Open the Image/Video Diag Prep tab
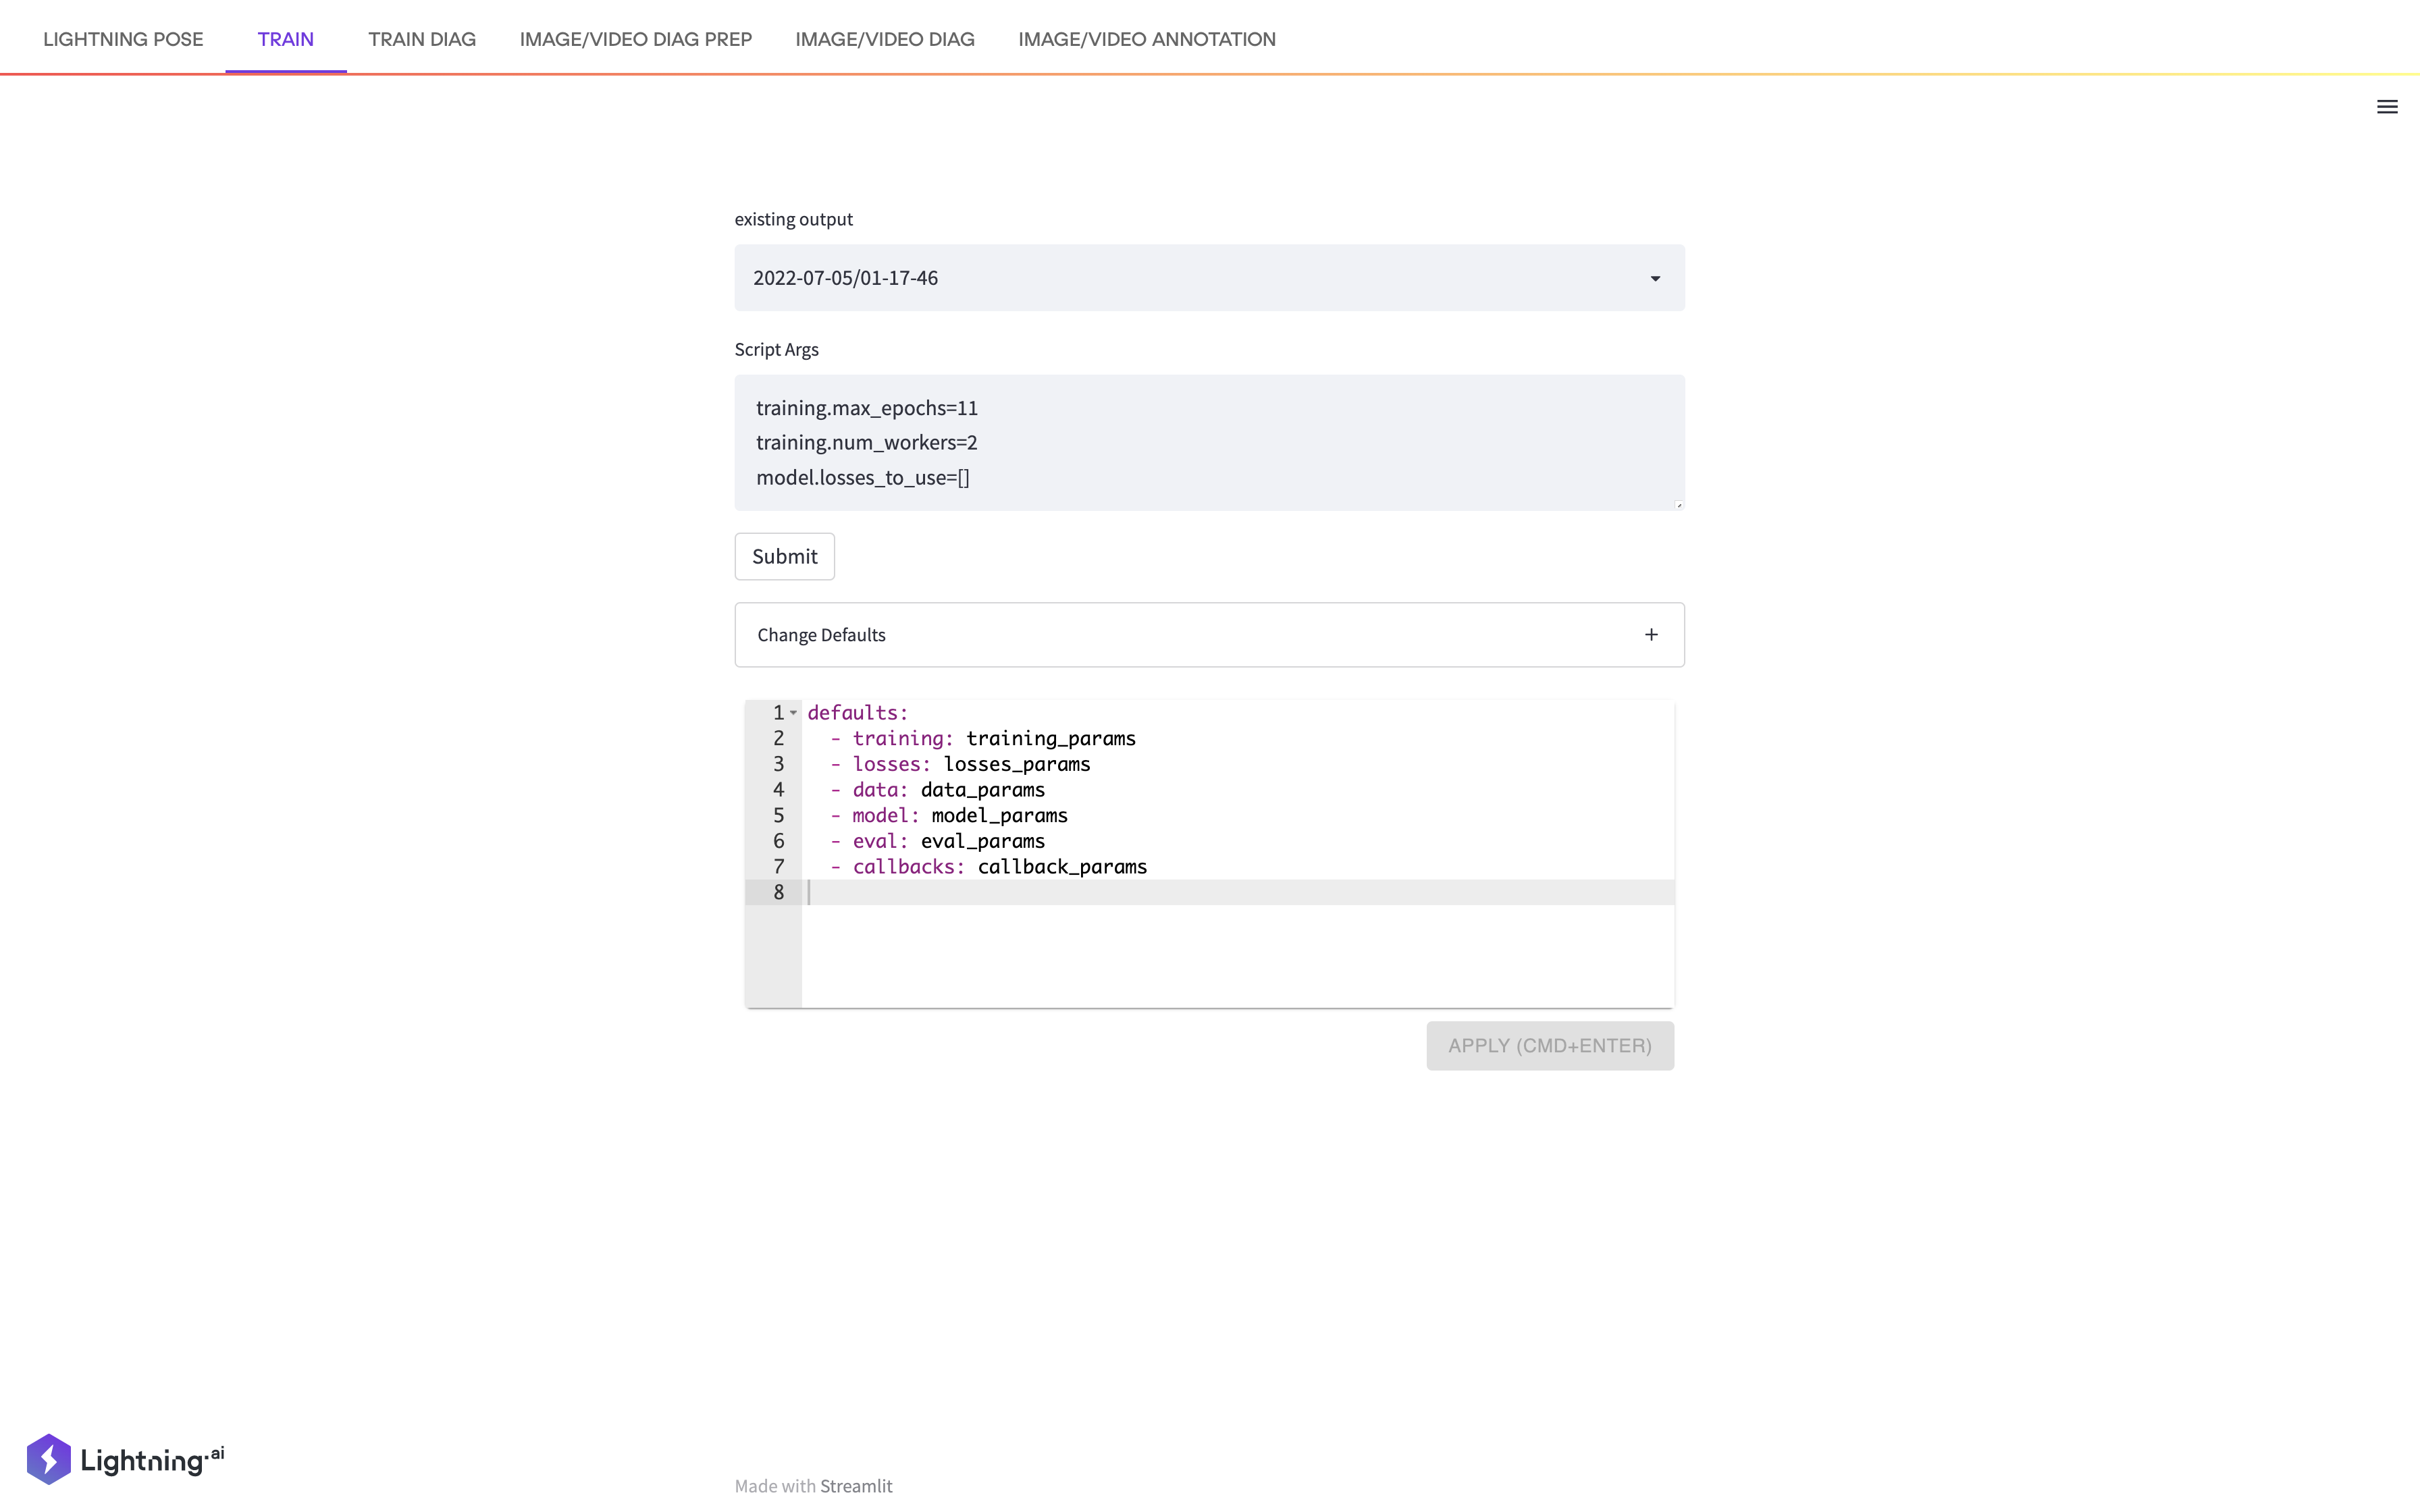 point(635,39)
